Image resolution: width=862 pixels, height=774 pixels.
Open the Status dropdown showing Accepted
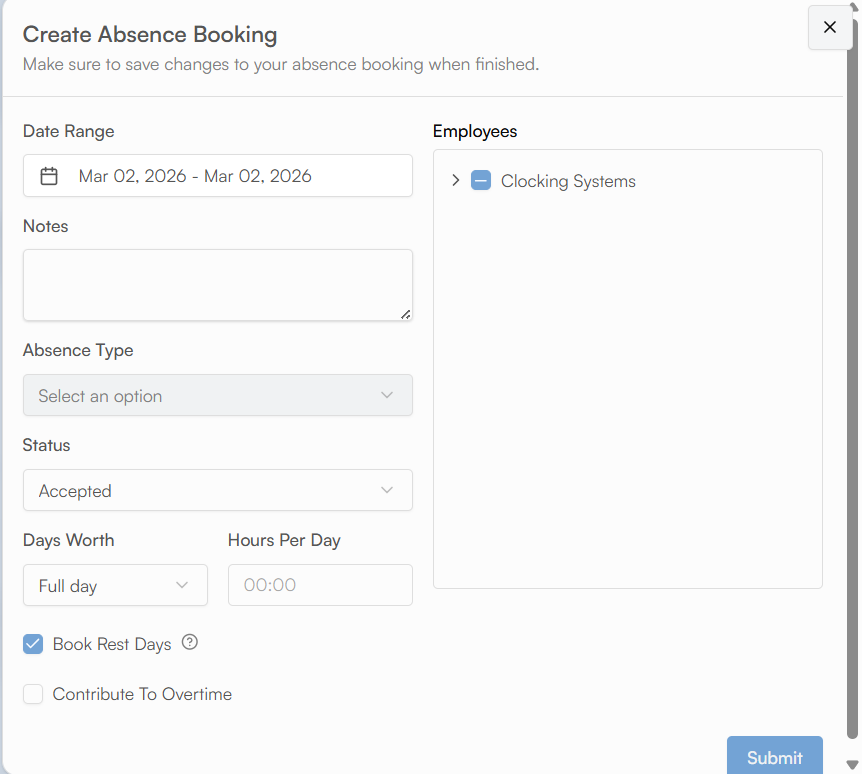(217, 490)
